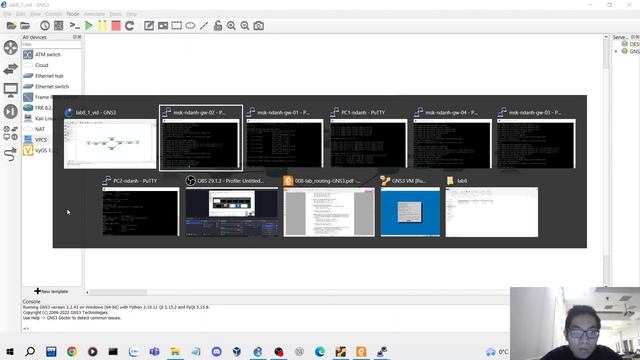This screenshot has height=360, width=640.
Task: Open the snapshots manager clock icon
Action: click(45, 26)
